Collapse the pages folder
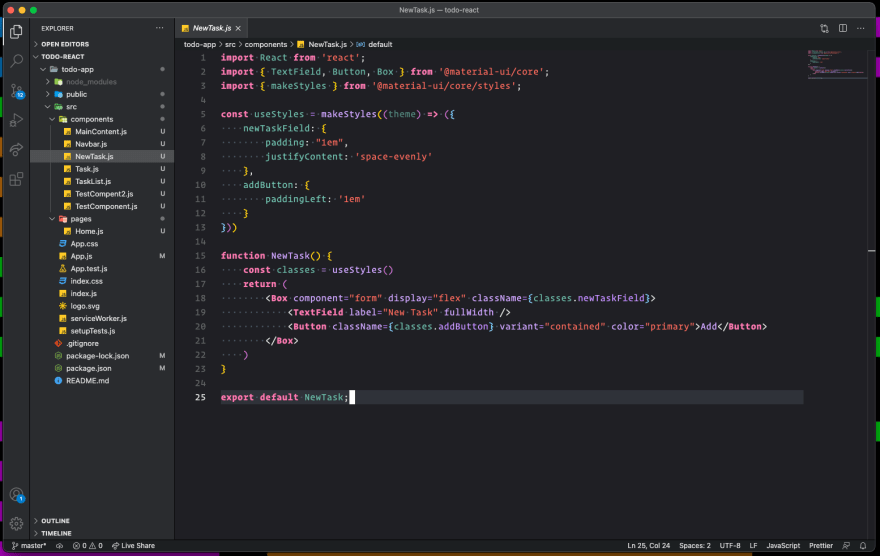This screenshot has width=880, height=556. click(x=102, y=219)
